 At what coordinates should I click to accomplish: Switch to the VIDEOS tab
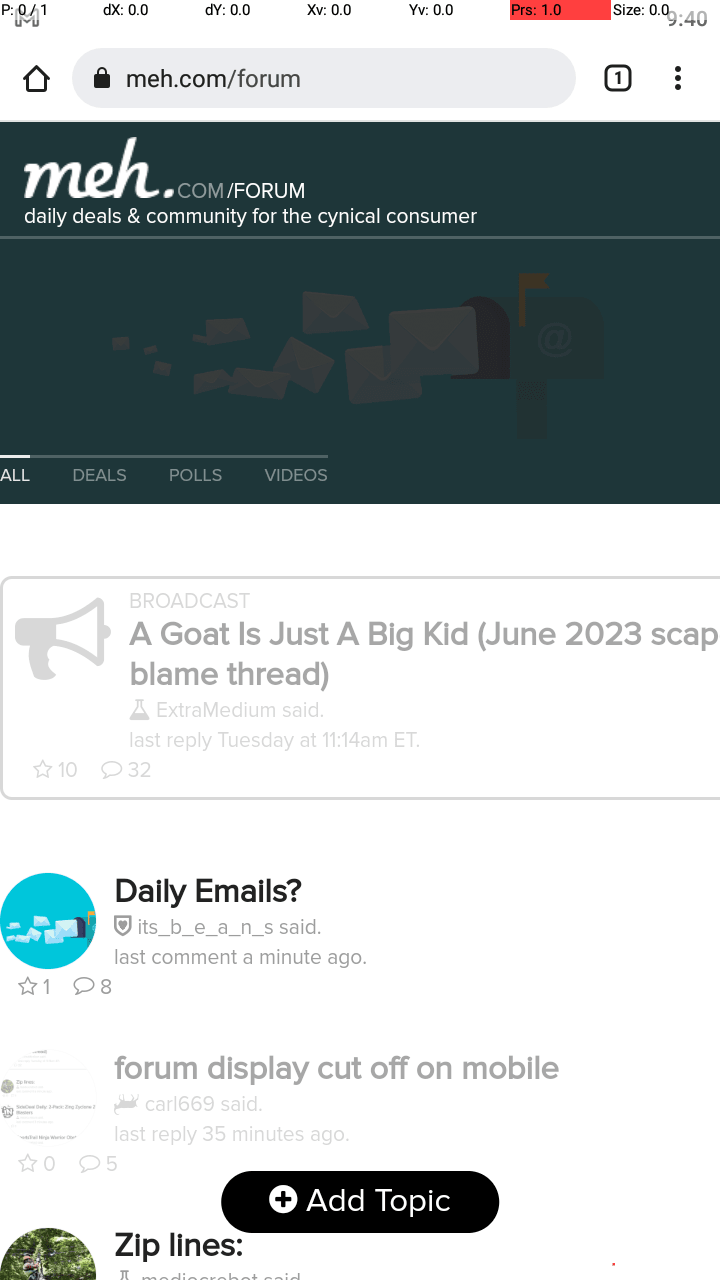(296, 475)
